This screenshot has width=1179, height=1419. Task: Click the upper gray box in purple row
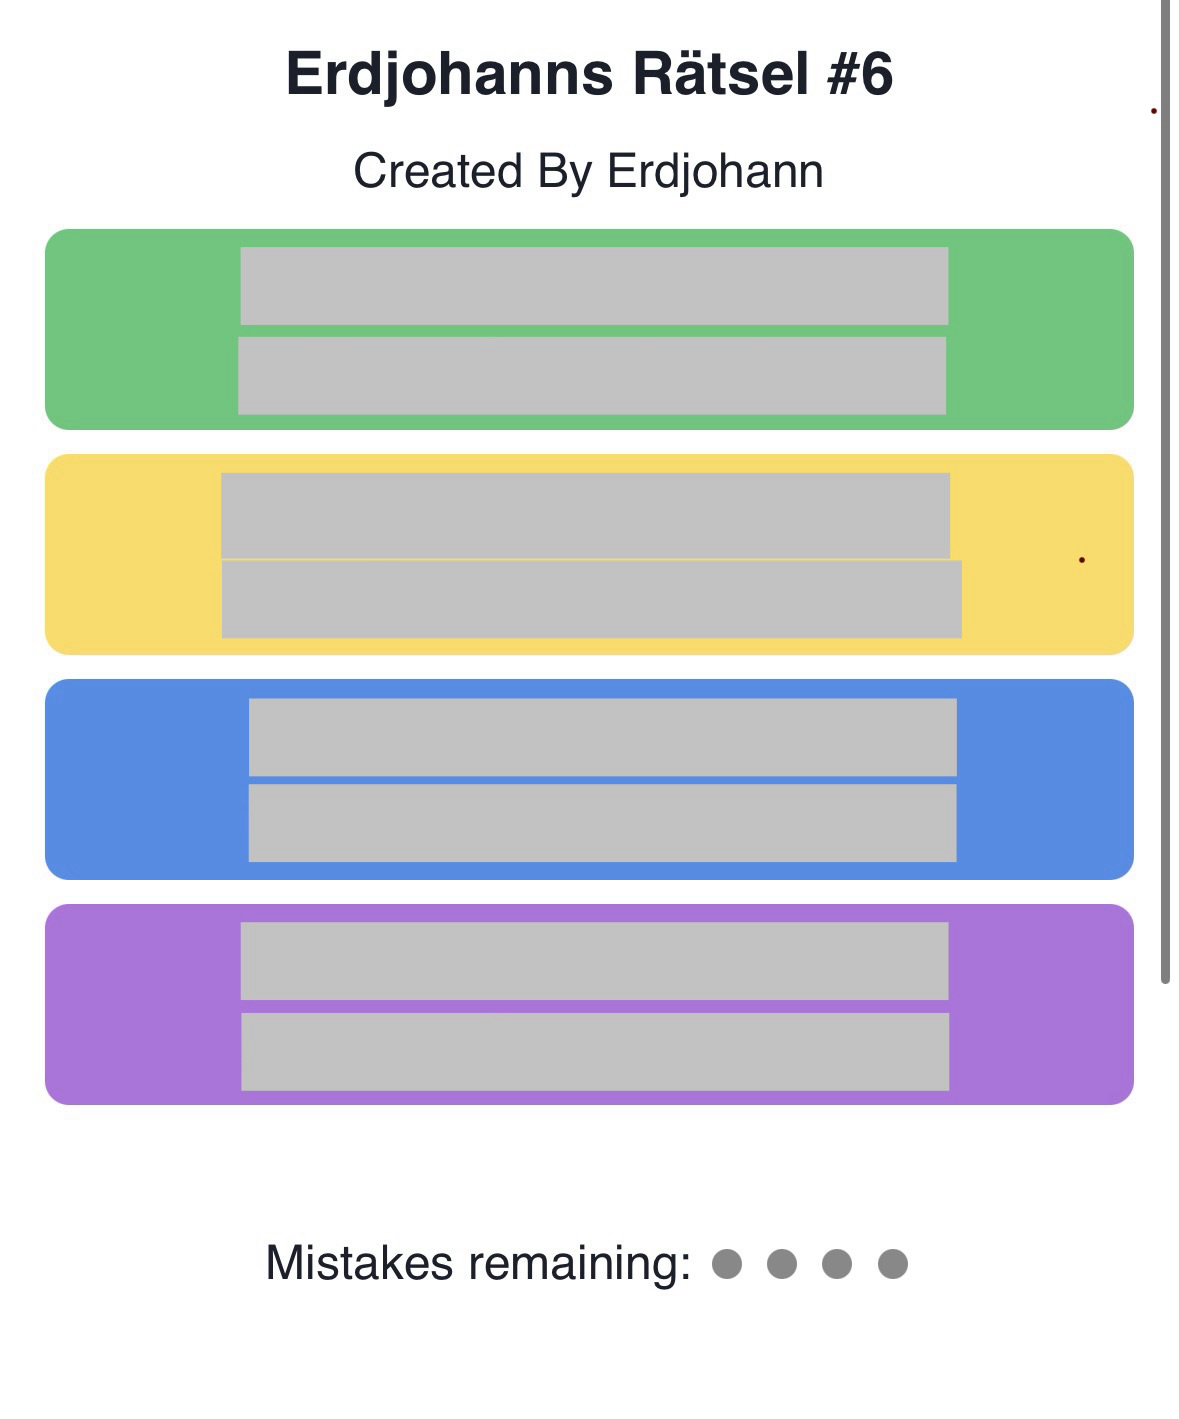tap(594, 961)
